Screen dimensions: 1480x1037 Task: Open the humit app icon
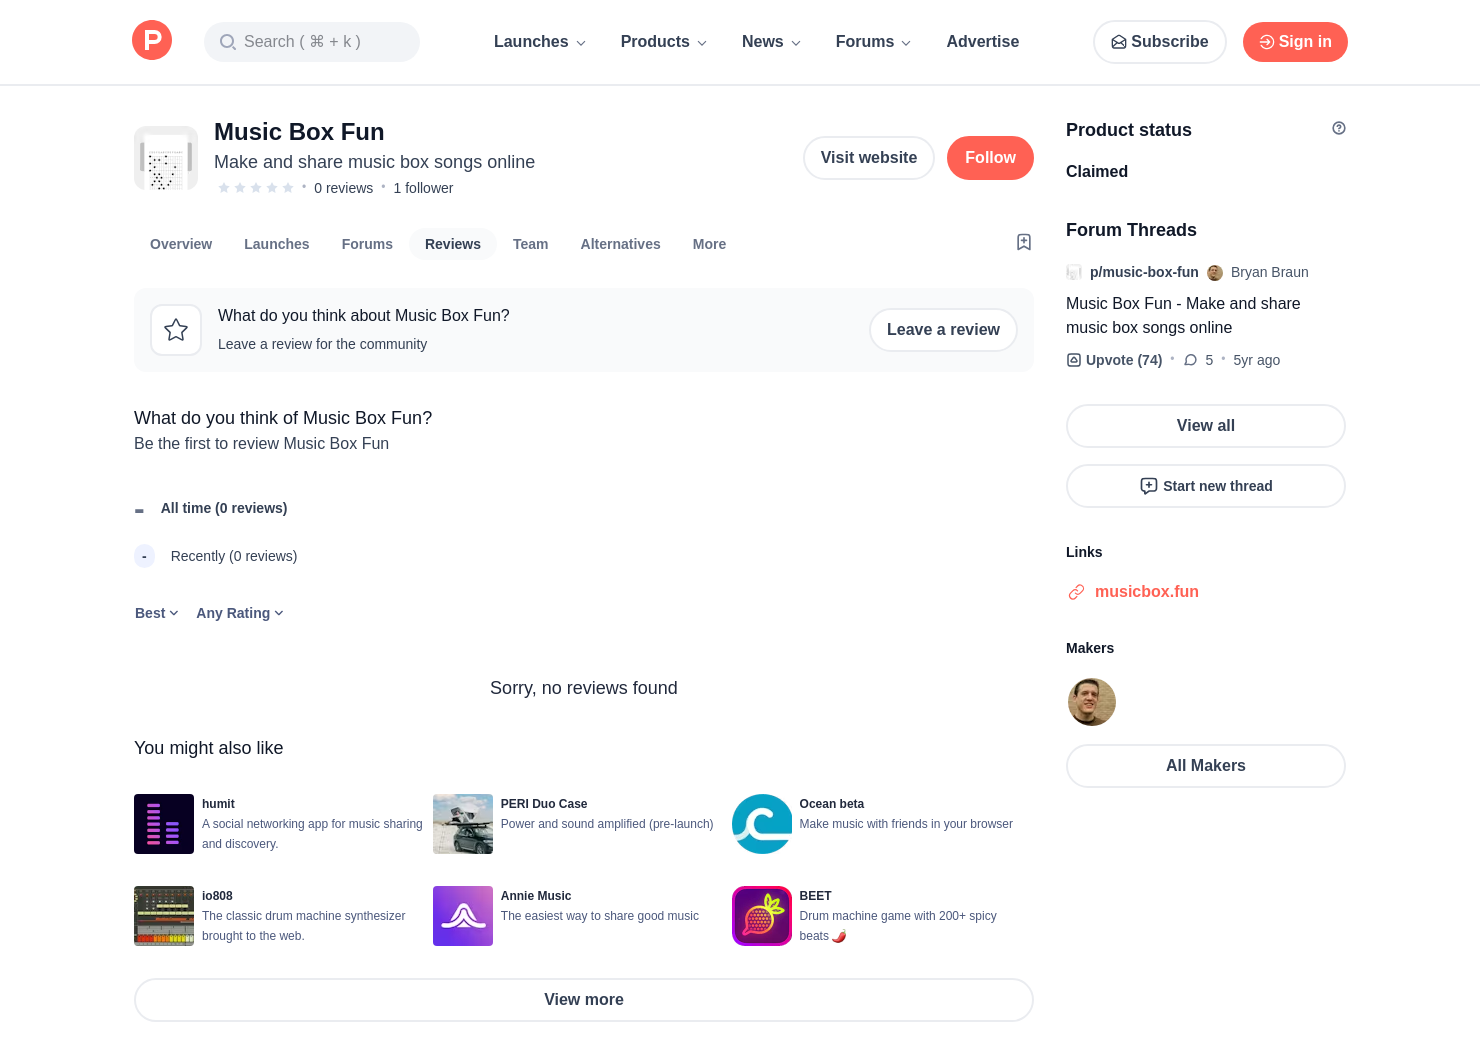click(x=164, y=824)
